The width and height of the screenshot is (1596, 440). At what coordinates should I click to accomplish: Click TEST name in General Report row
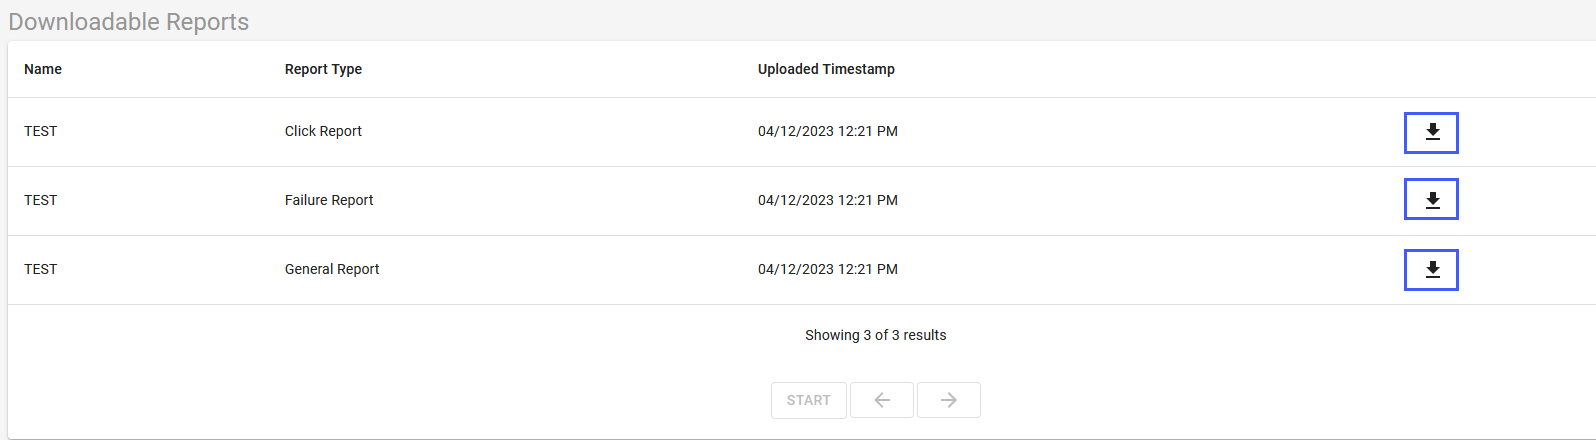(41, 269)
